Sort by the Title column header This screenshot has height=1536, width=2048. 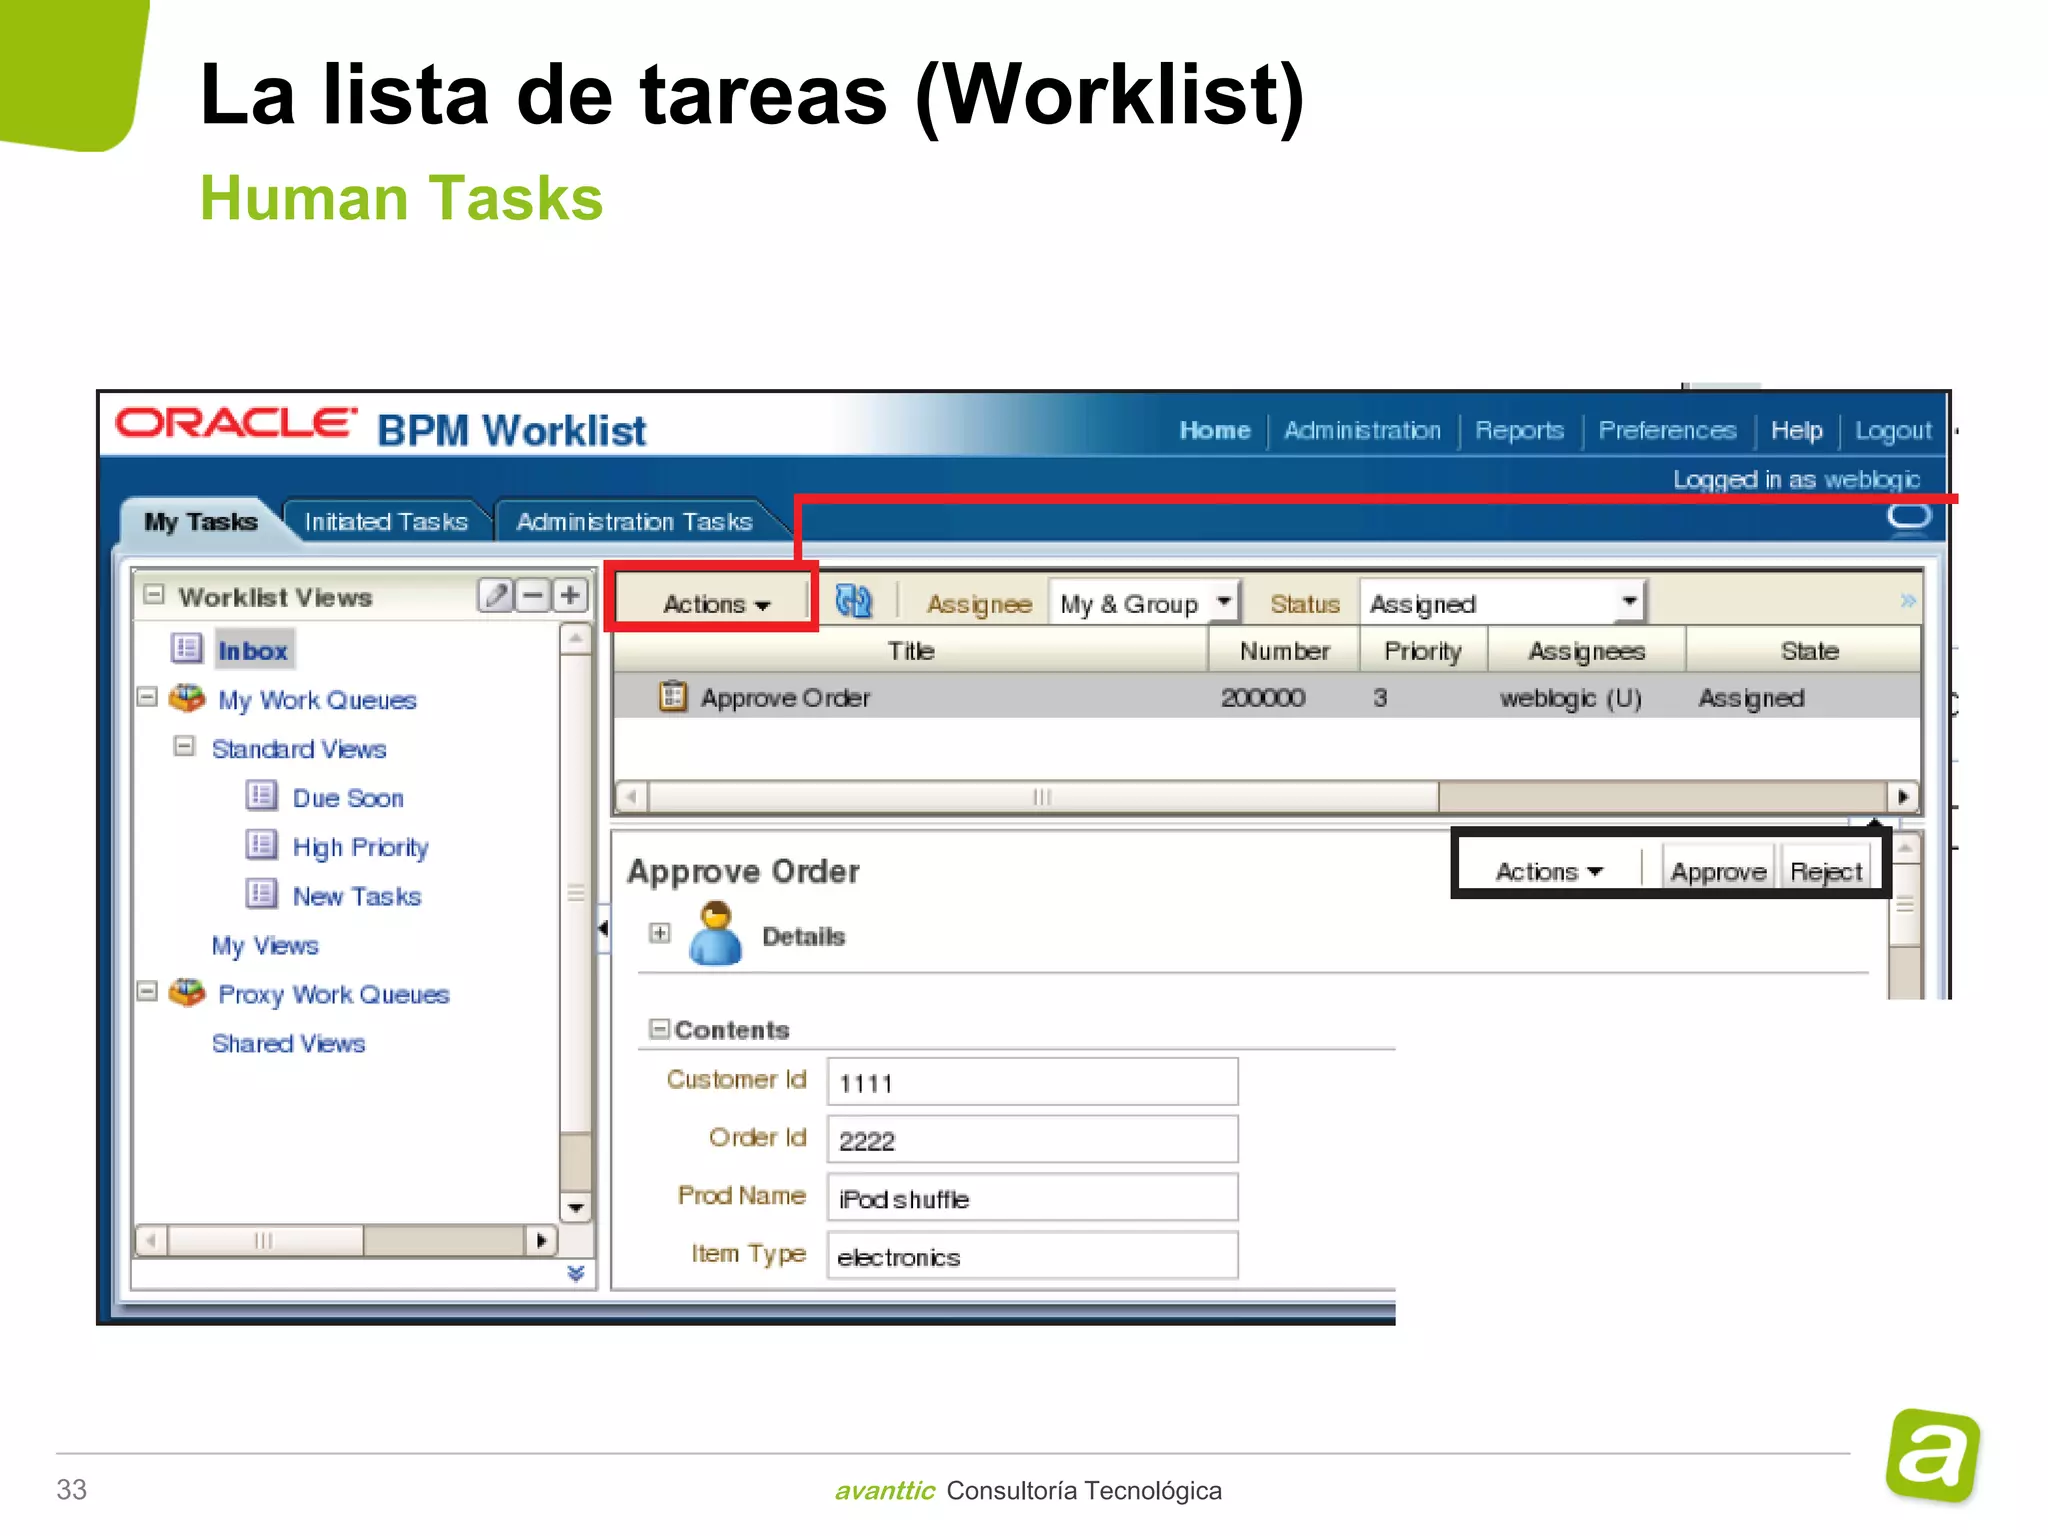pos(911,650)
